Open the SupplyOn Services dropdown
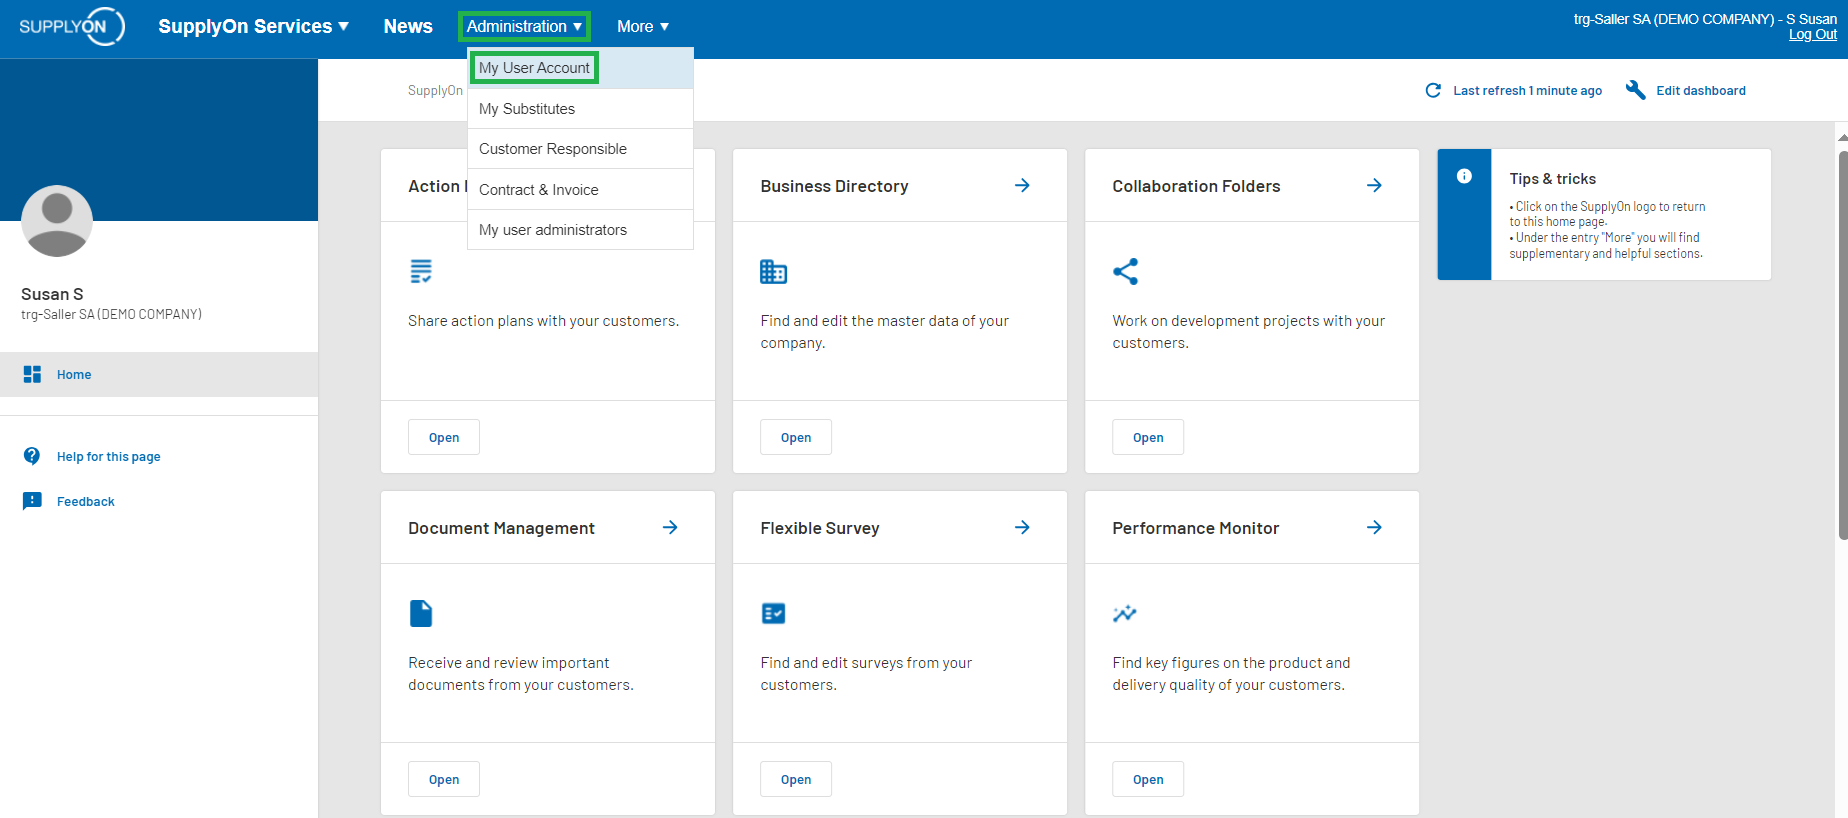Screen dimensions: 1848x818 253,26
